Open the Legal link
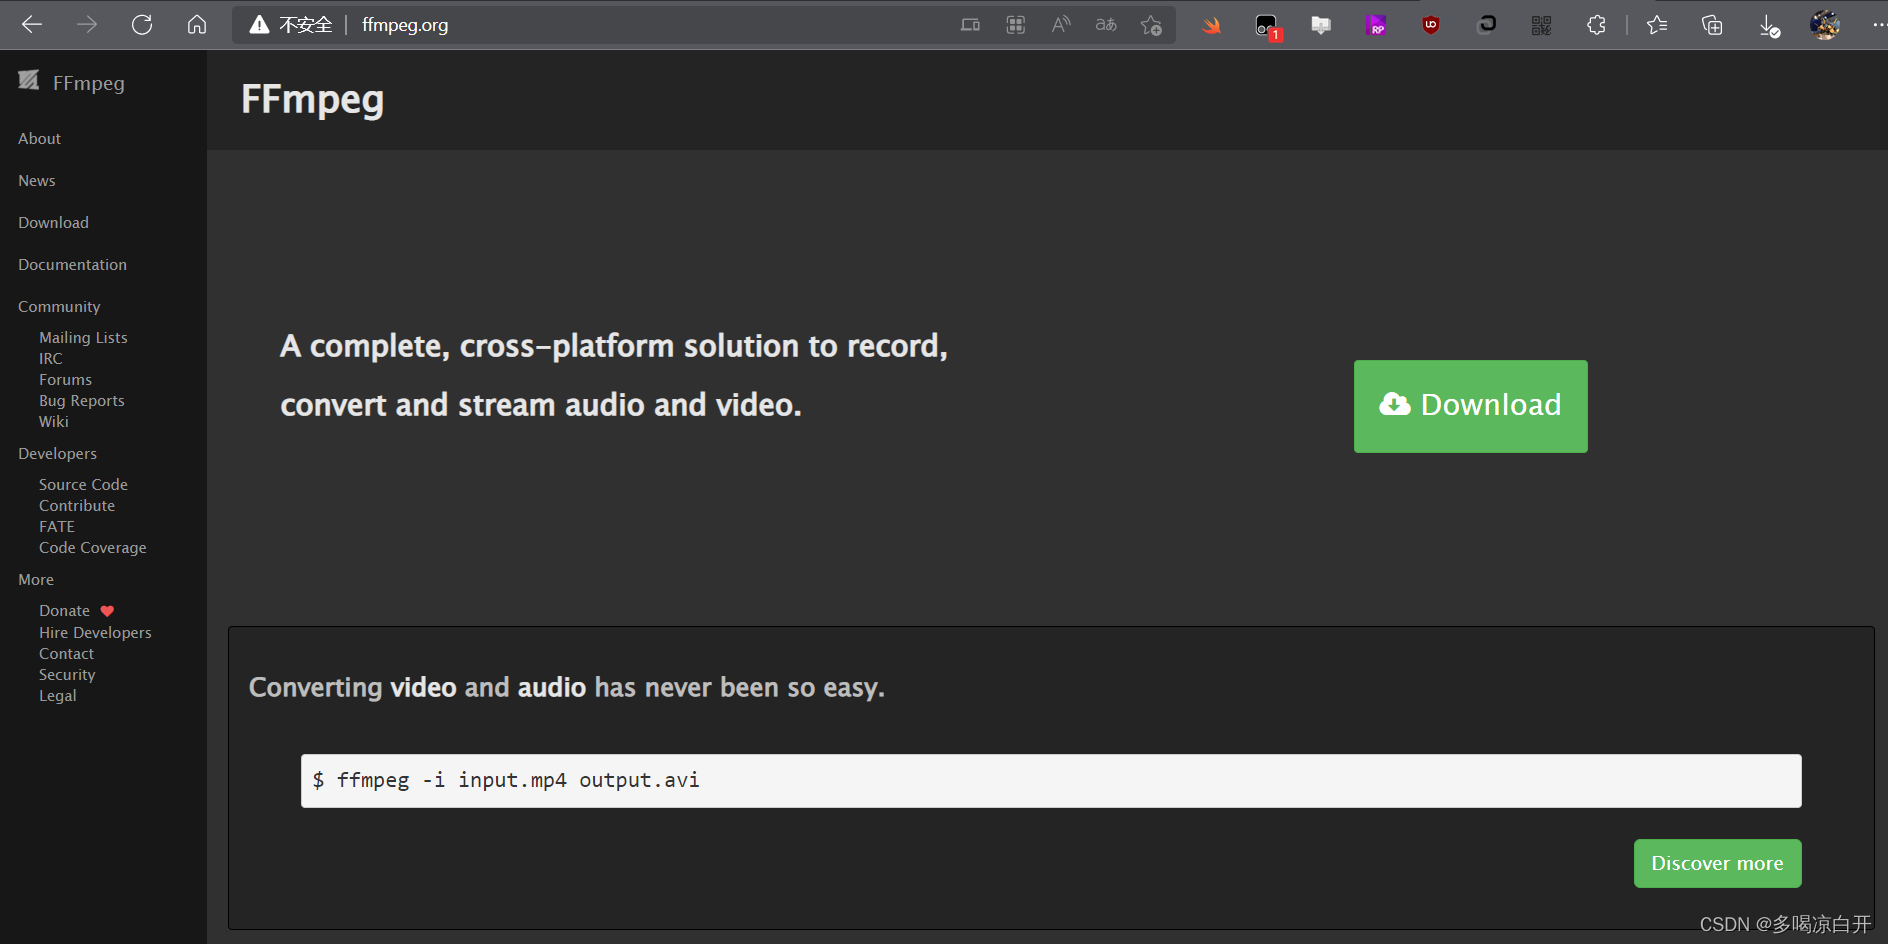The height and width of the screenshot is (944, 1888). (58, 696)
